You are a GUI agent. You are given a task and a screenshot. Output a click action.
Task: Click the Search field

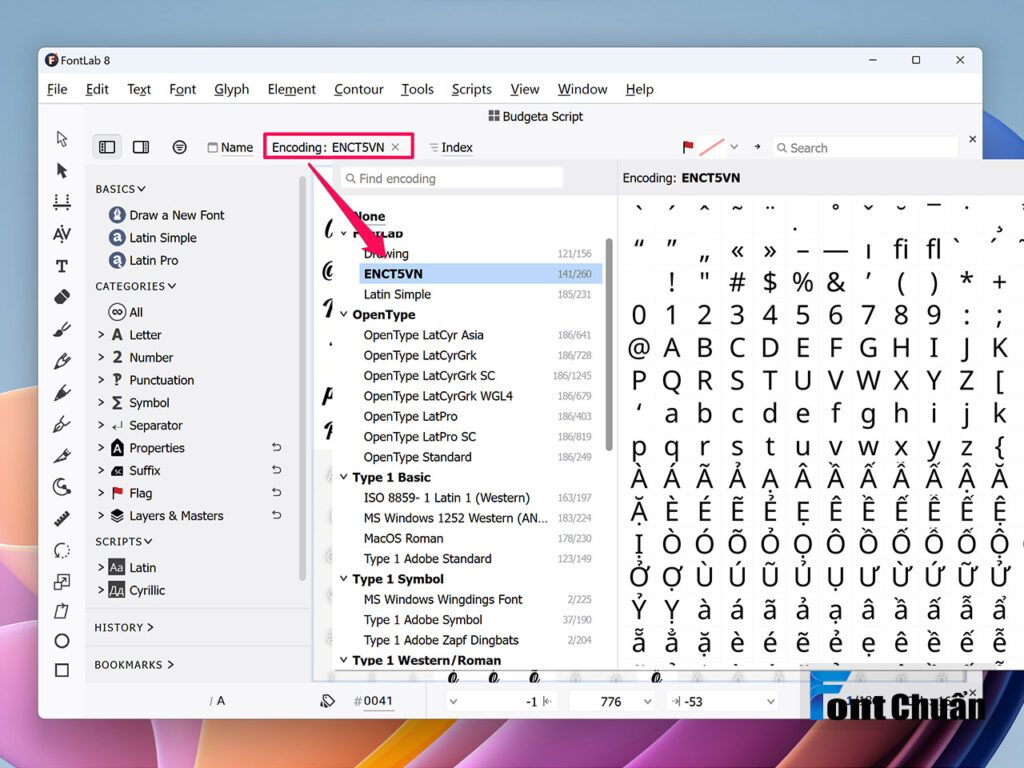(x=865, y=148)
